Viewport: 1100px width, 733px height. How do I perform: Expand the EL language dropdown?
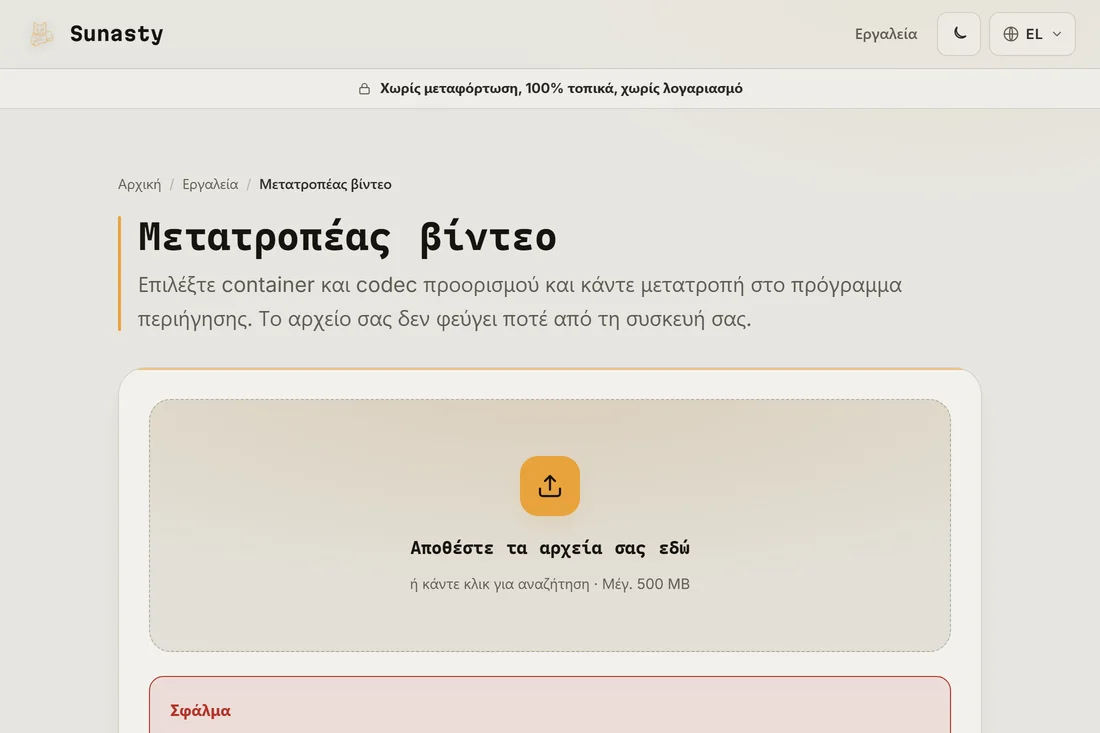click(1032, 34)
